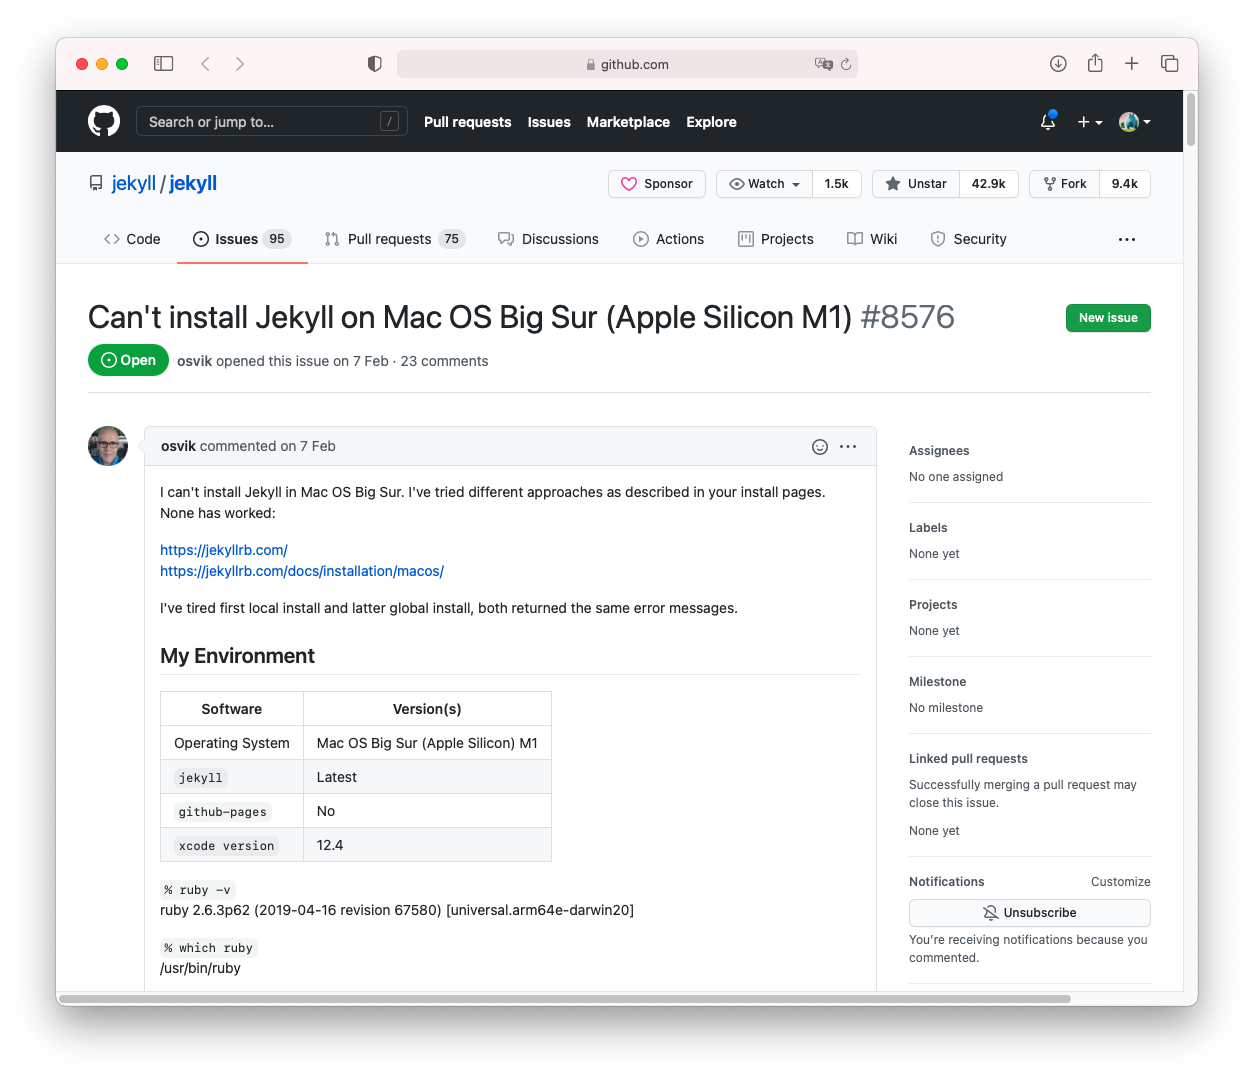Open the Safari share menu
The height and width of the screenshot is (1080, 1254).
tap(1096, 63)
